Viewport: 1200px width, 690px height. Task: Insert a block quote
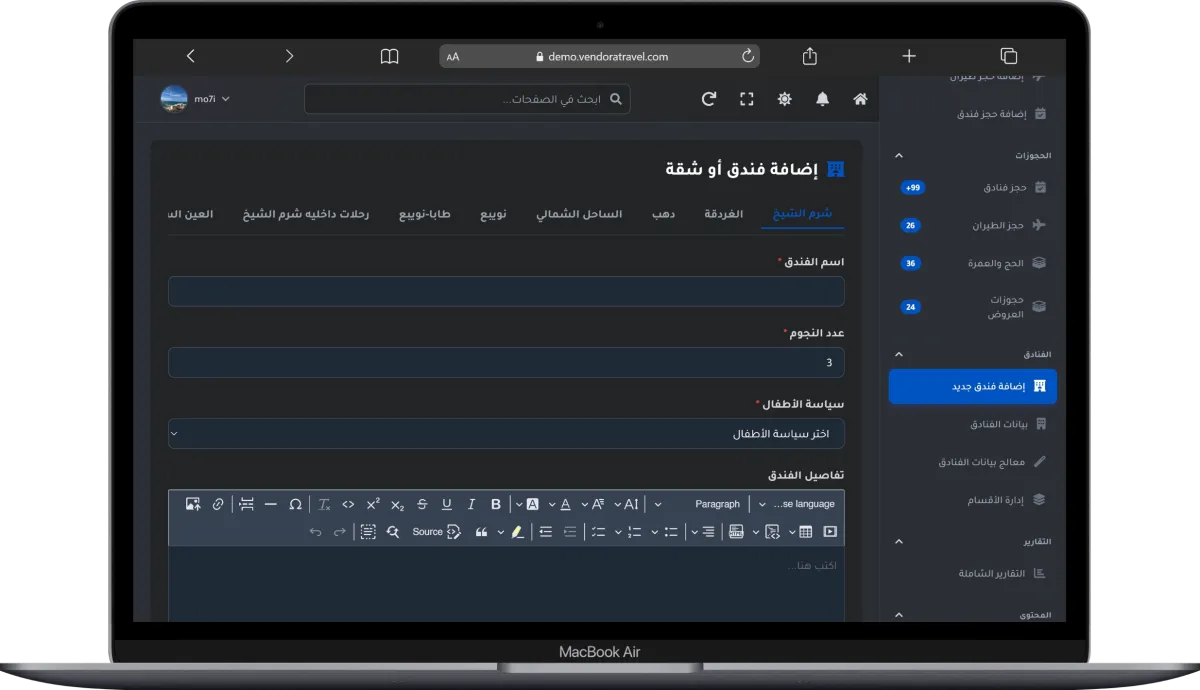481,532
